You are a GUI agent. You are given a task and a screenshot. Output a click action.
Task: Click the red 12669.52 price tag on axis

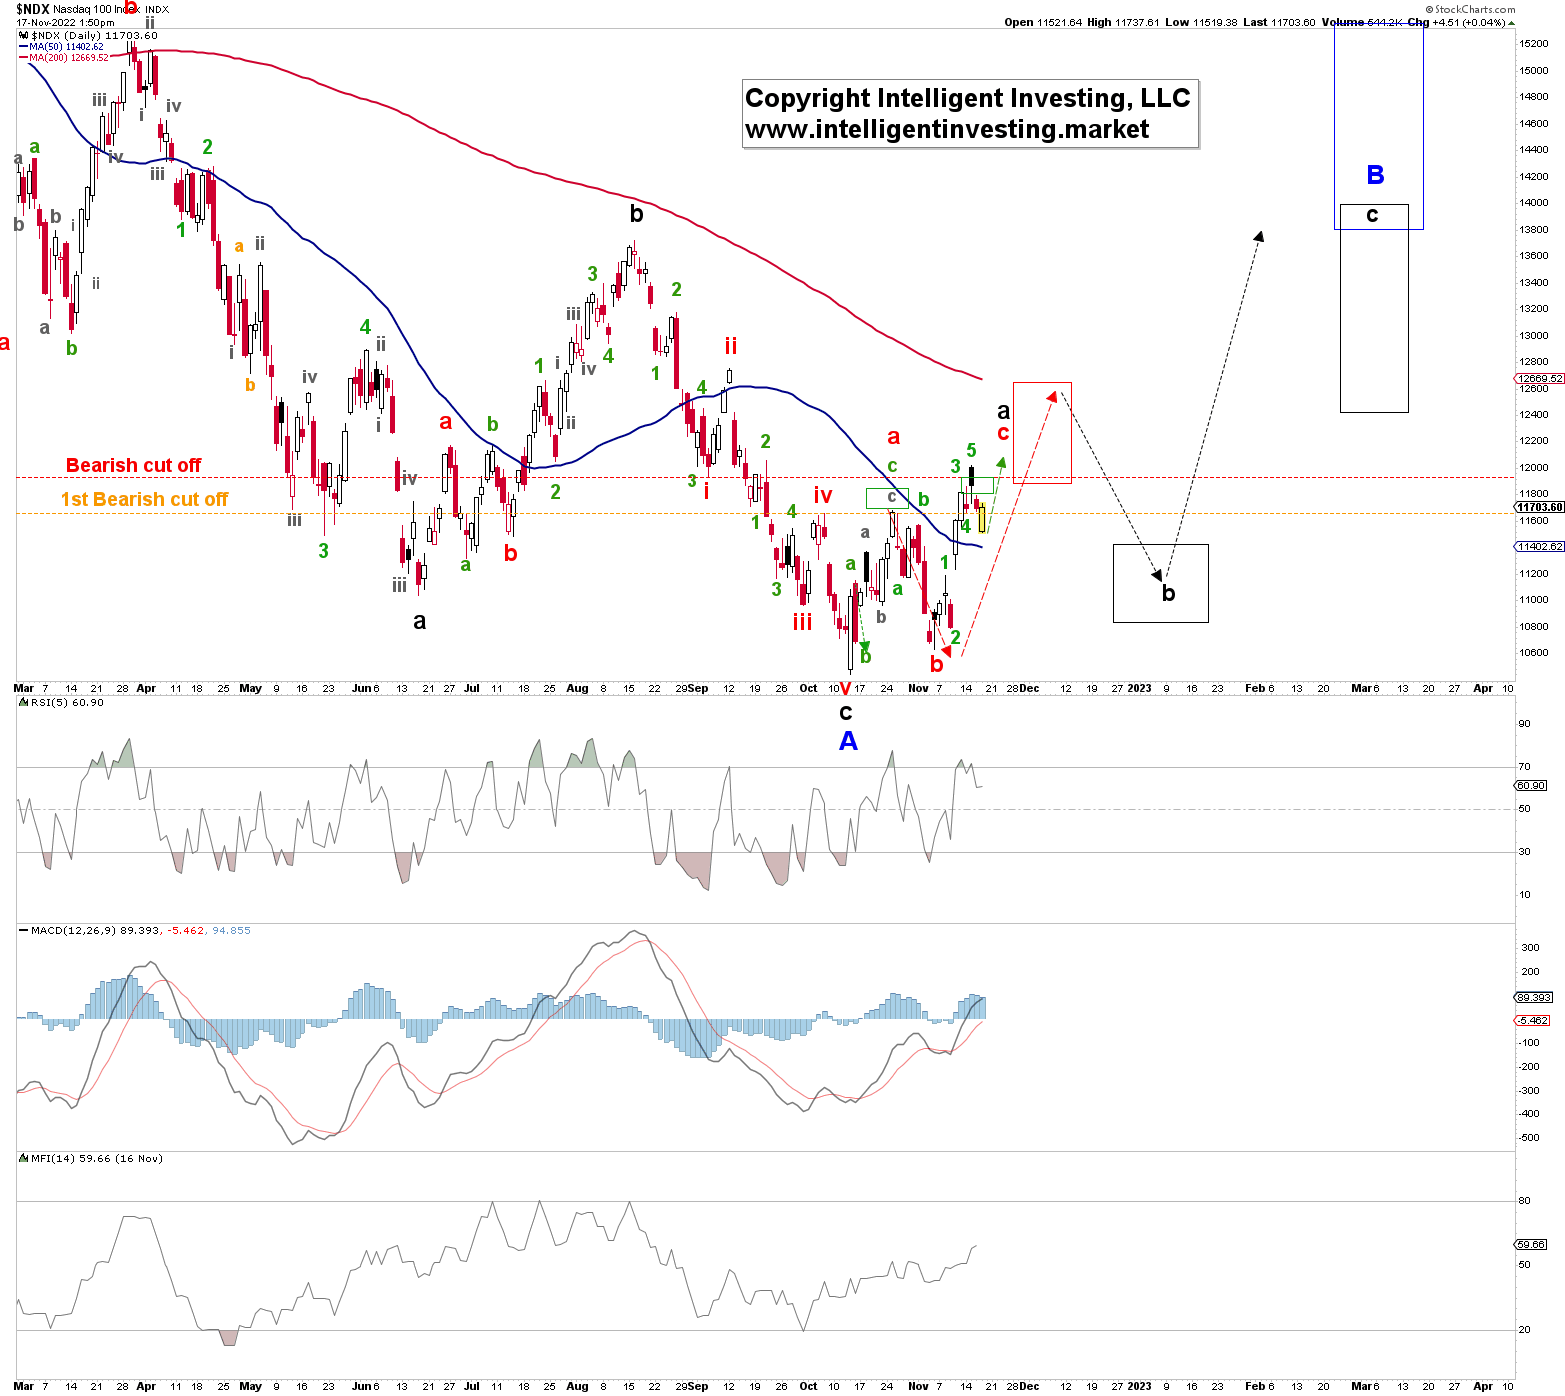[1540, 379]
